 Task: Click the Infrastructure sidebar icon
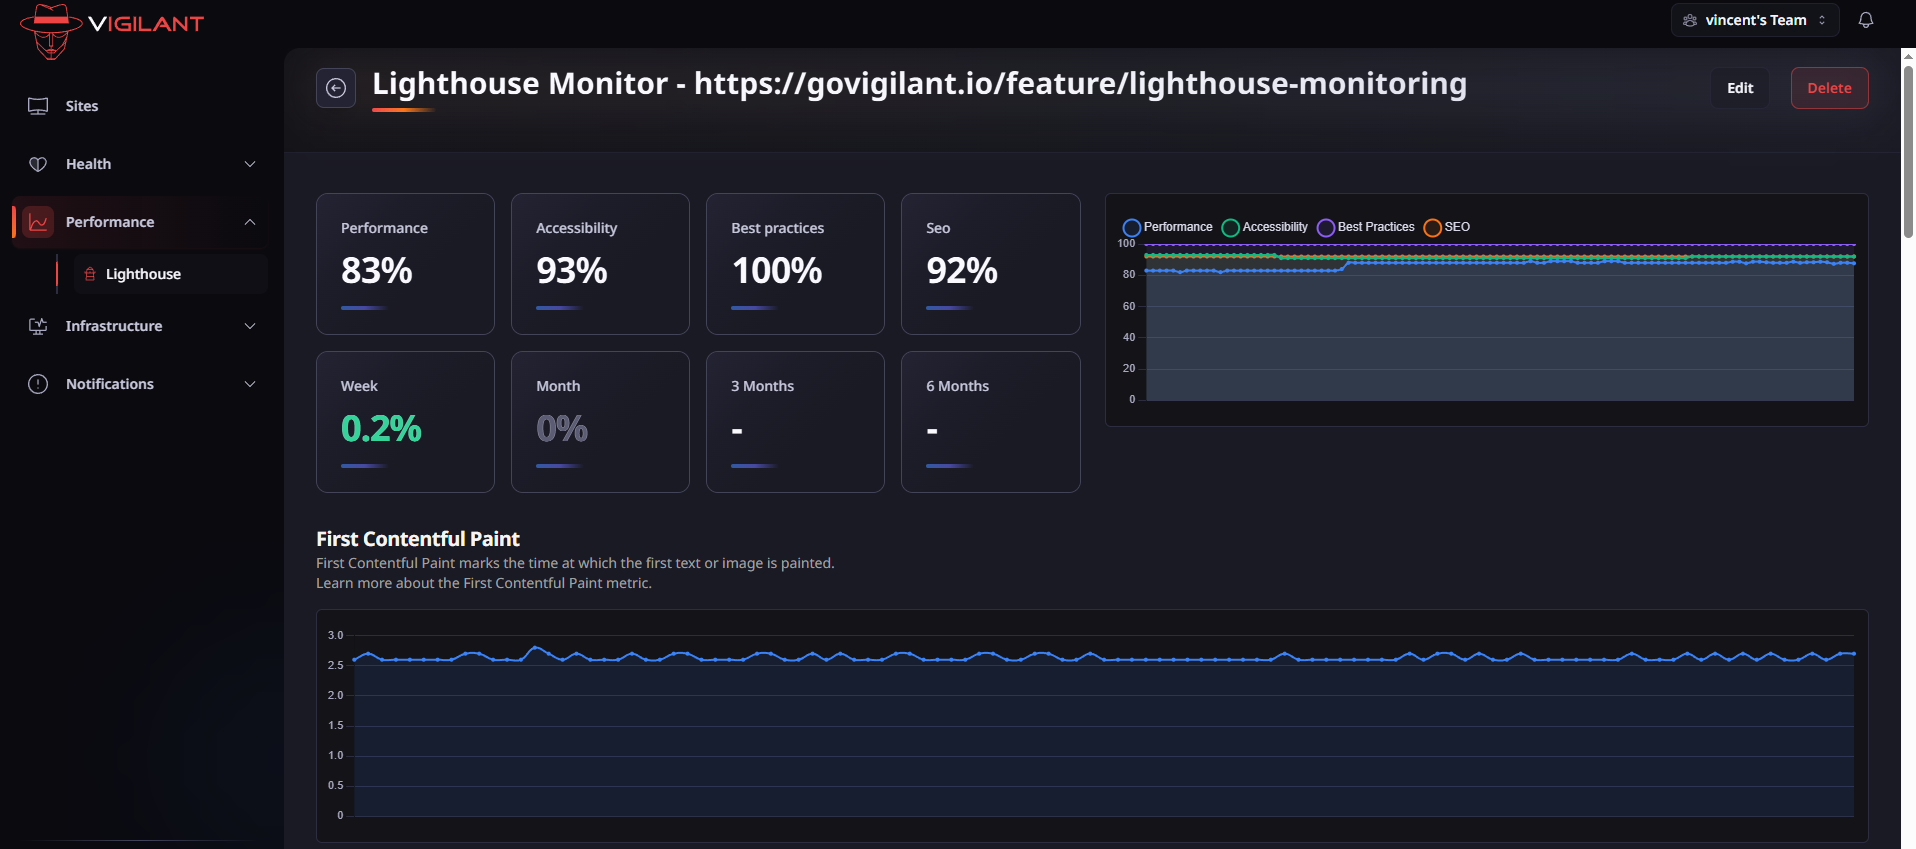click(x=38, y=326)
